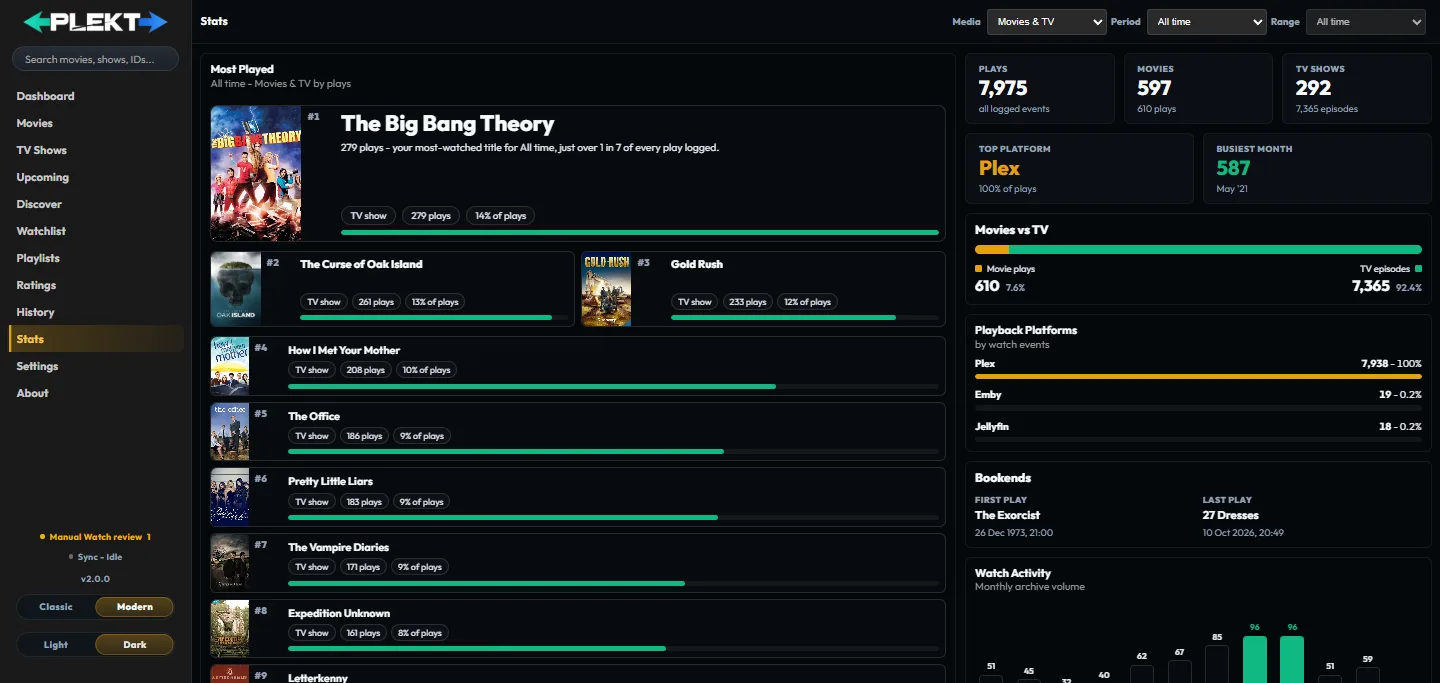Click the TV SHOWS 292 stat card
The height and width of the screenshot is (683, 1440).
click(x=1357, y=89)
